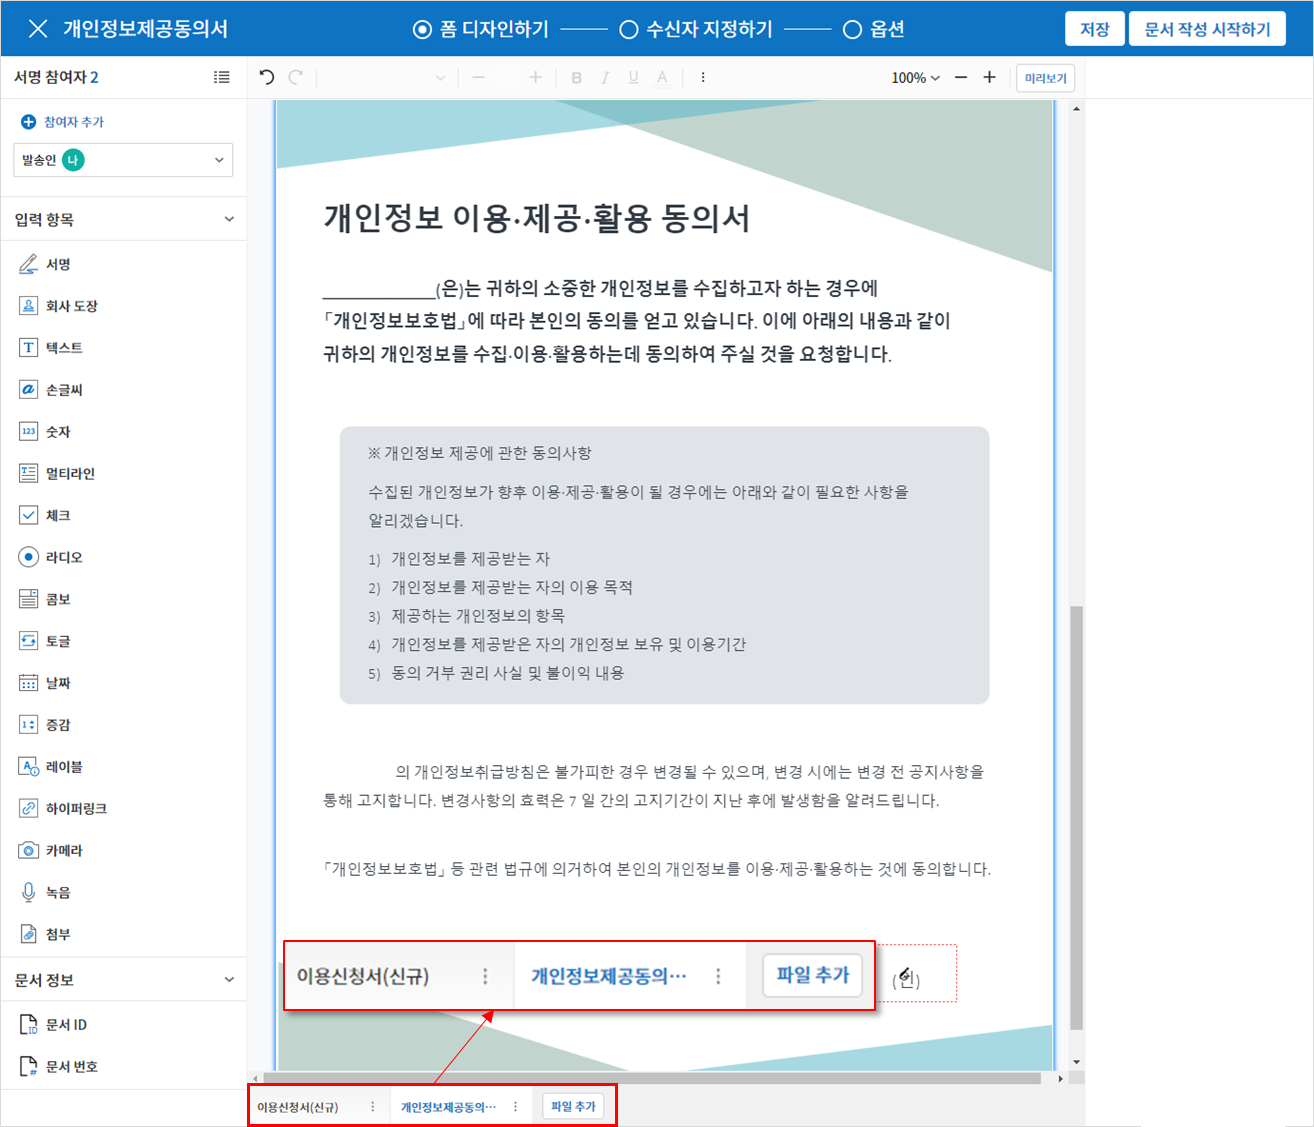The image size is (1314, 1127).
Task: Click the horizontal document scrollbar thumb
Action: 652,1078
